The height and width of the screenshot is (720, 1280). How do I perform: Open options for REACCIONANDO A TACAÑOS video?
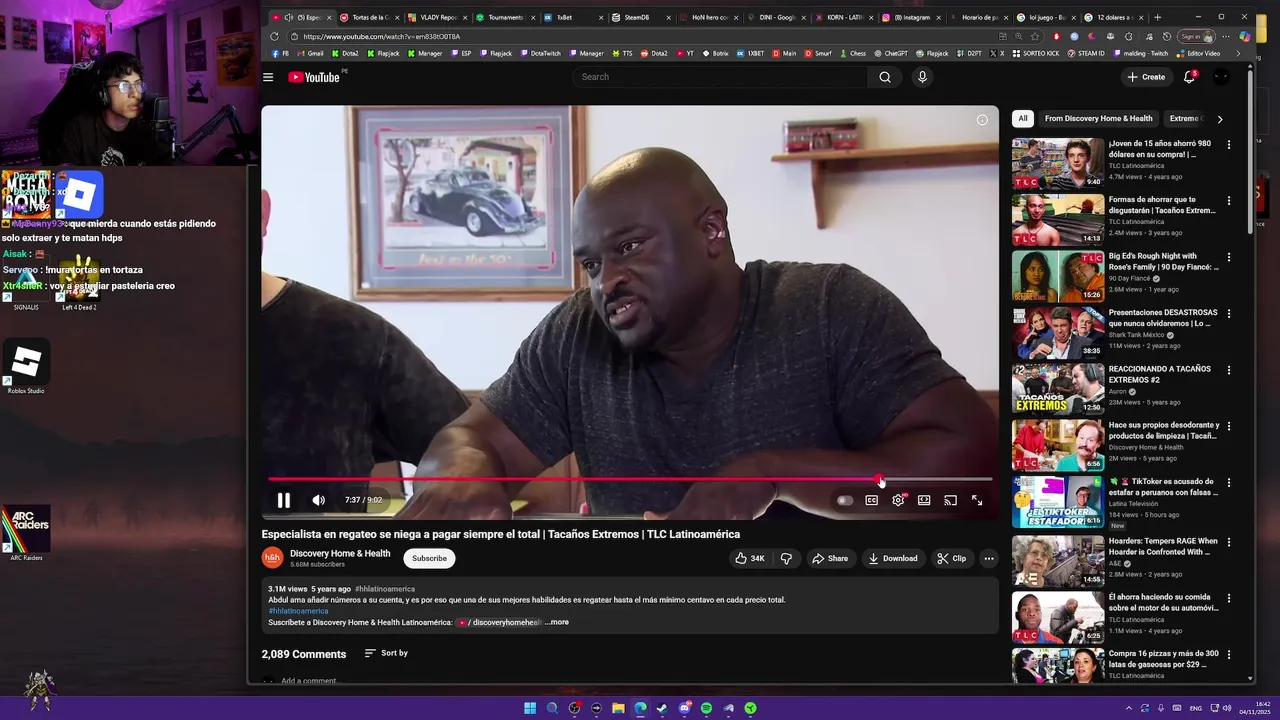(x=1229, y=370)
